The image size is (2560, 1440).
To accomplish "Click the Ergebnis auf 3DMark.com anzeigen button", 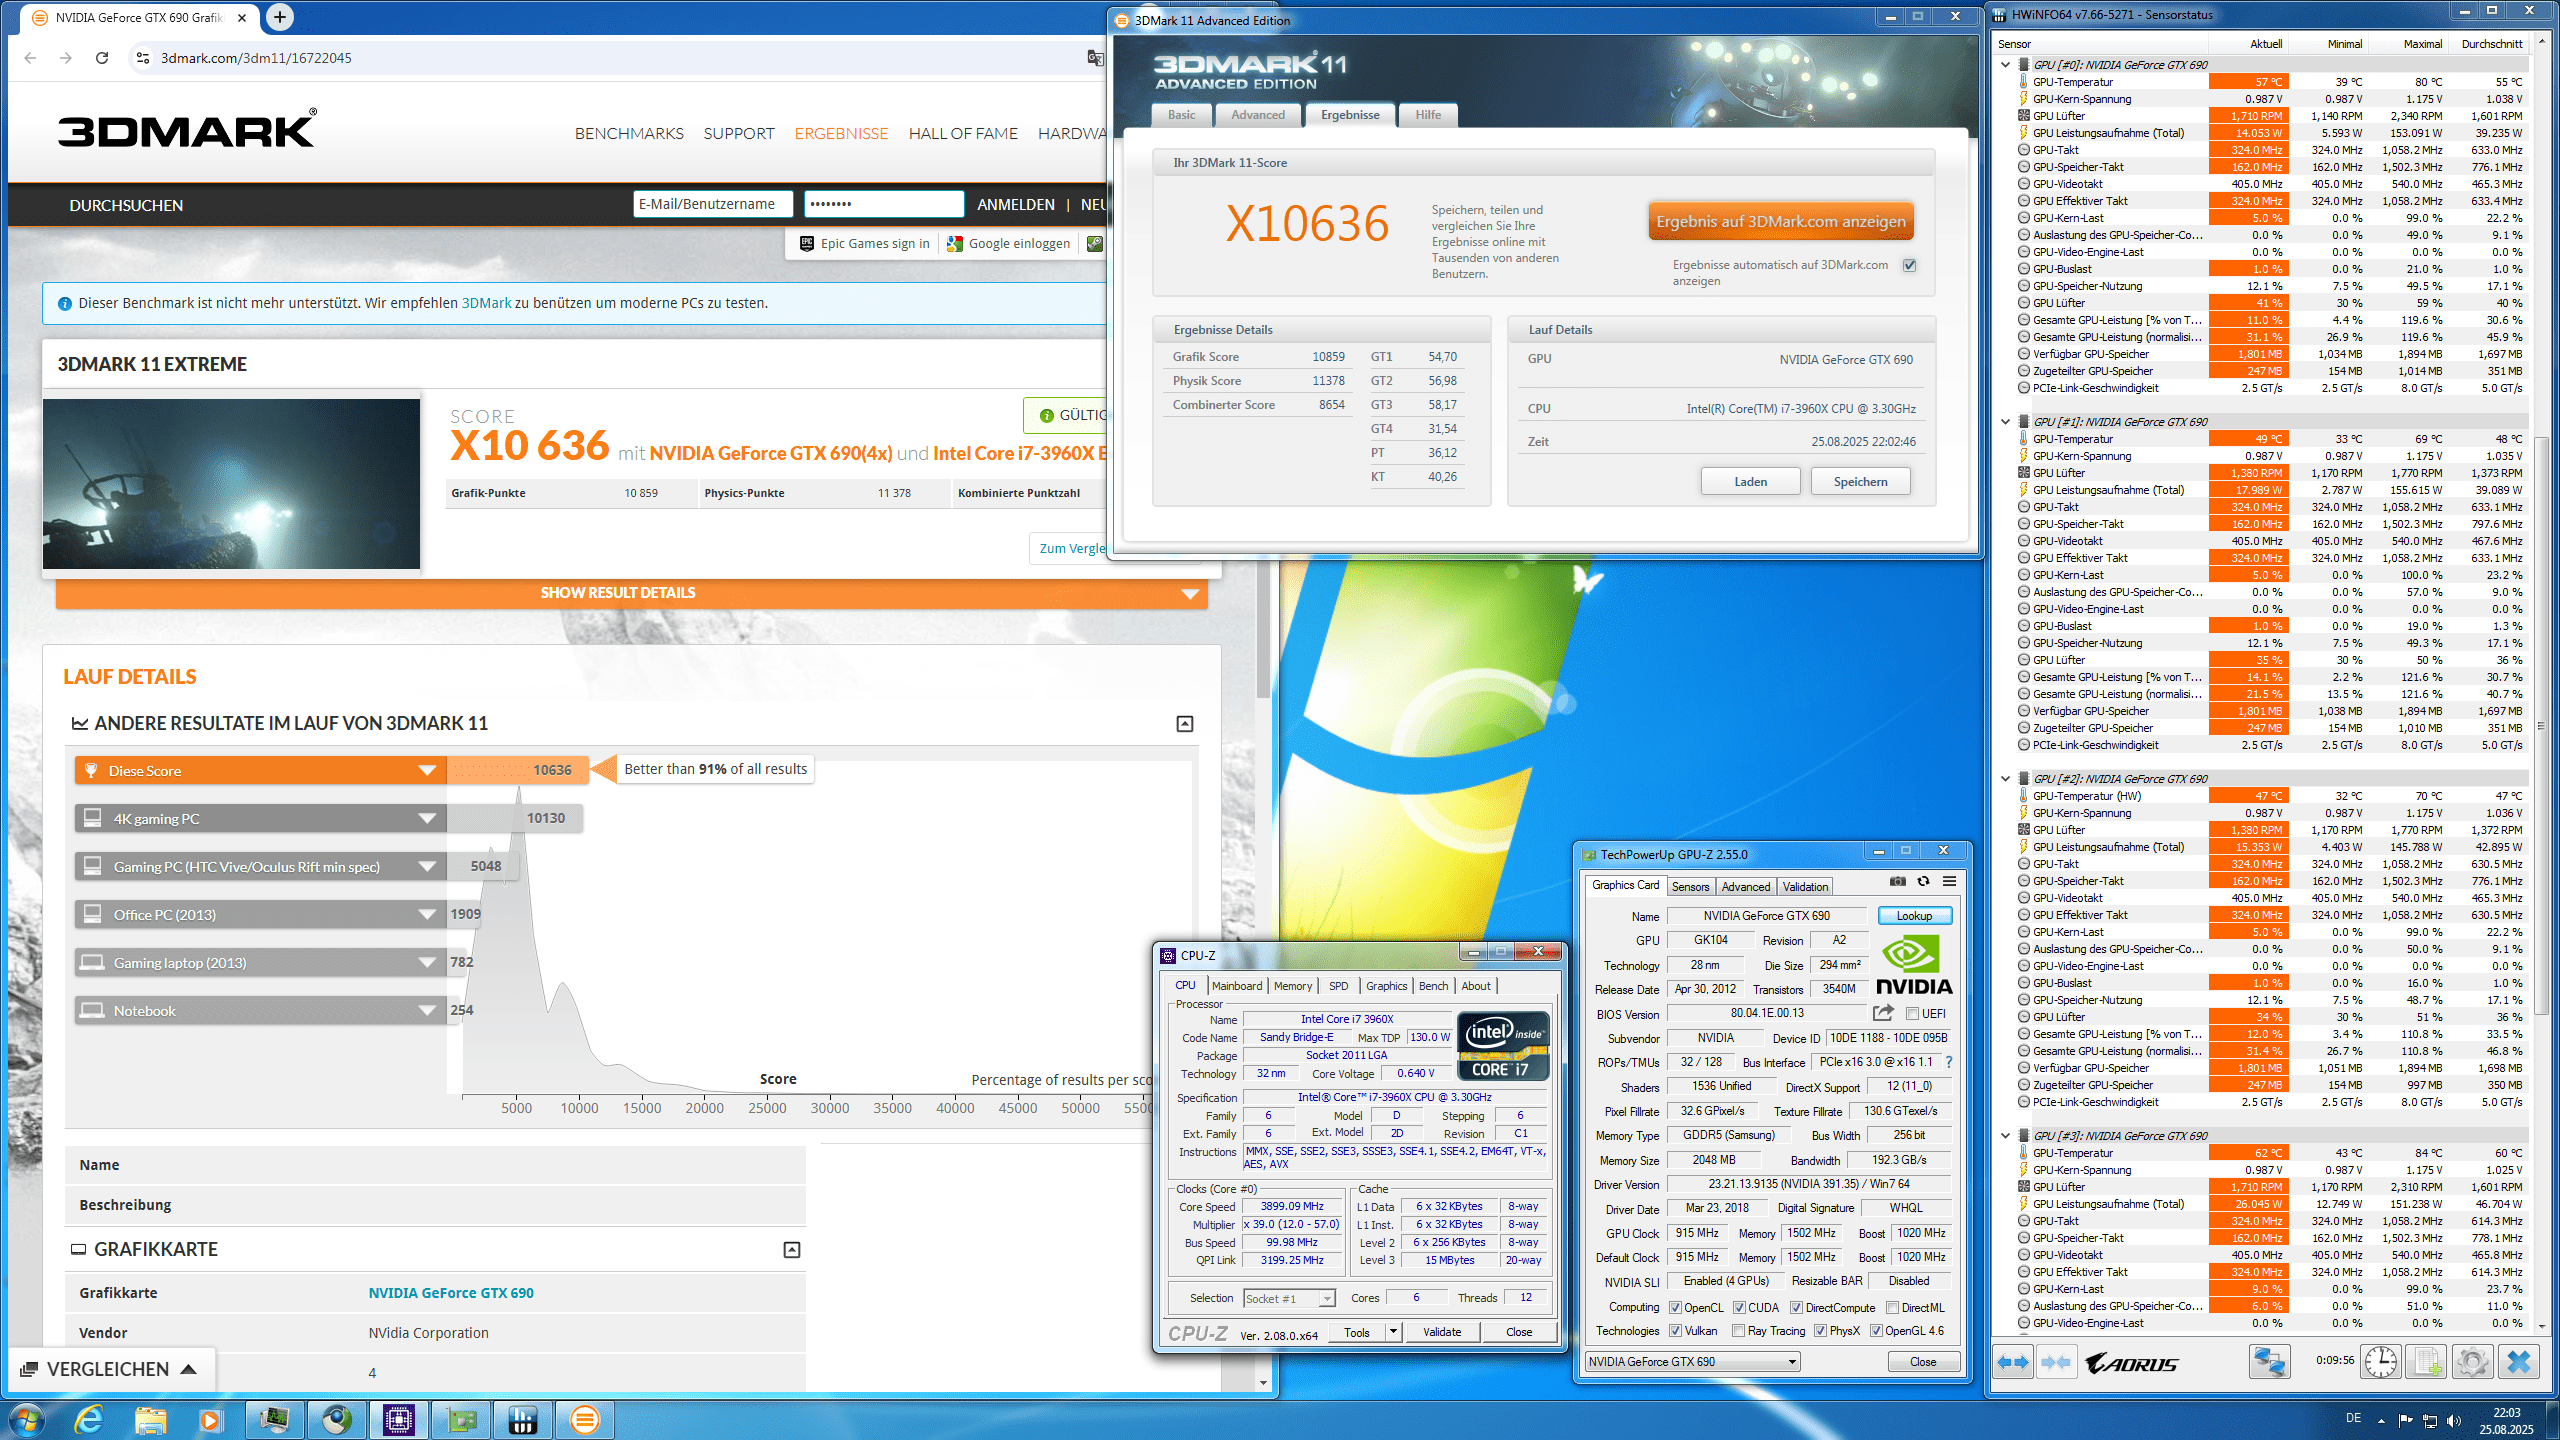I will click(x=1780, y=222).
